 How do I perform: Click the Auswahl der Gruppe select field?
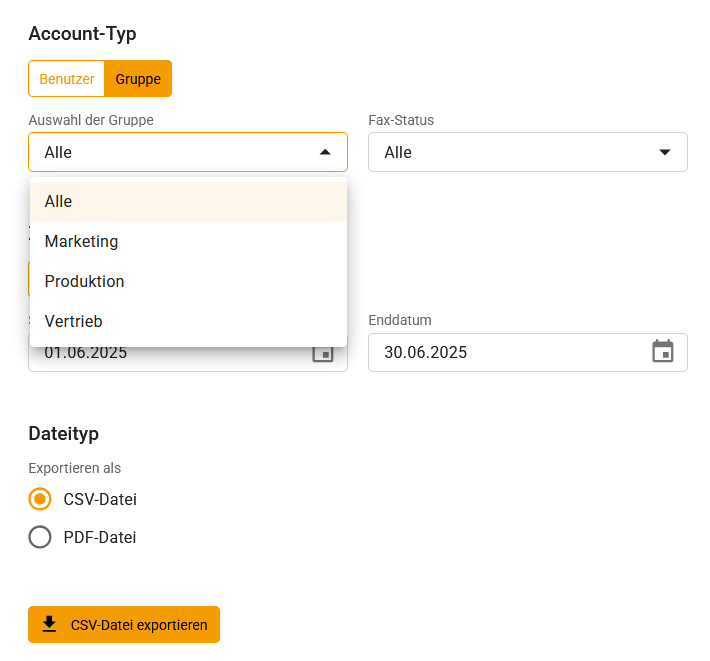click(170, 152)
